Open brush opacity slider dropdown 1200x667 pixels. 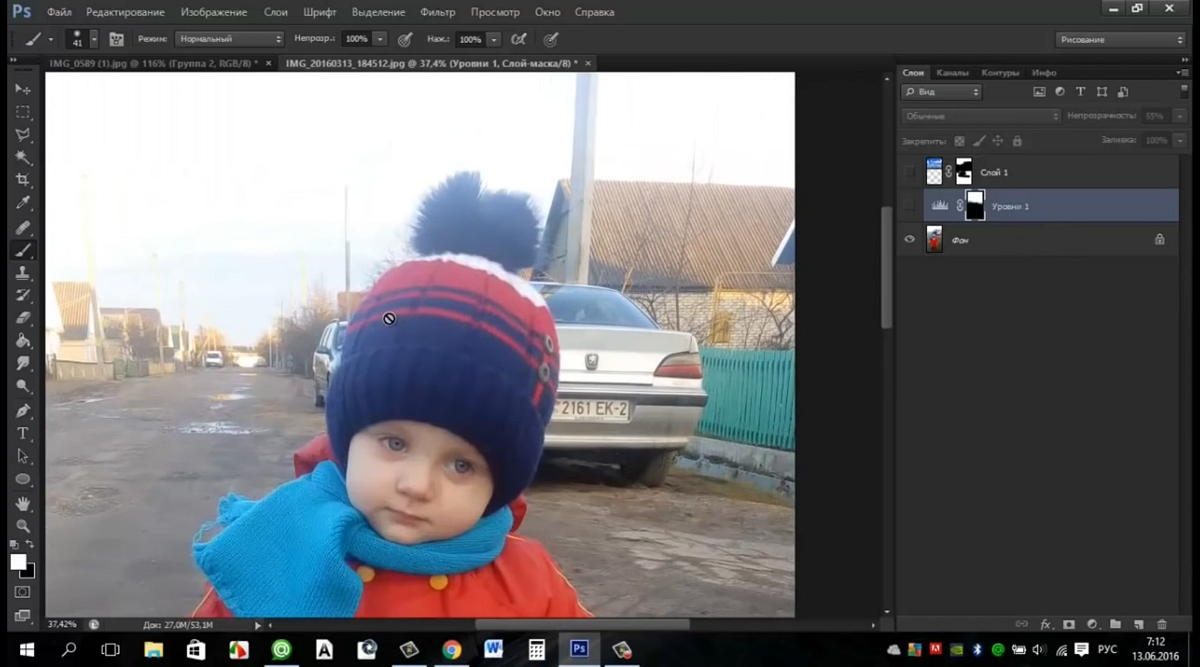pyautogui.click(x=380, y=39)
